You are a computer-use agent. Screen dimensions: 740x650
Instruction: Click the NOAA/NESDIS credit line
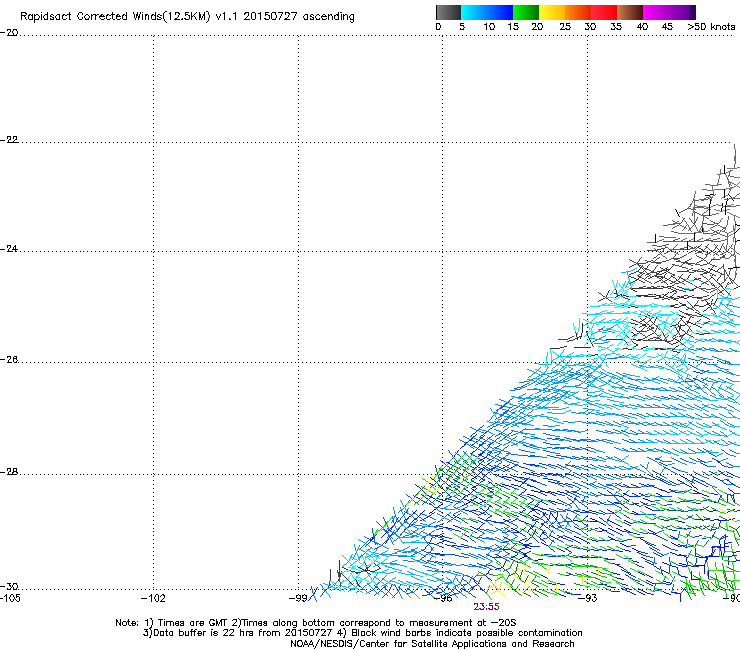tap(432, 644)
